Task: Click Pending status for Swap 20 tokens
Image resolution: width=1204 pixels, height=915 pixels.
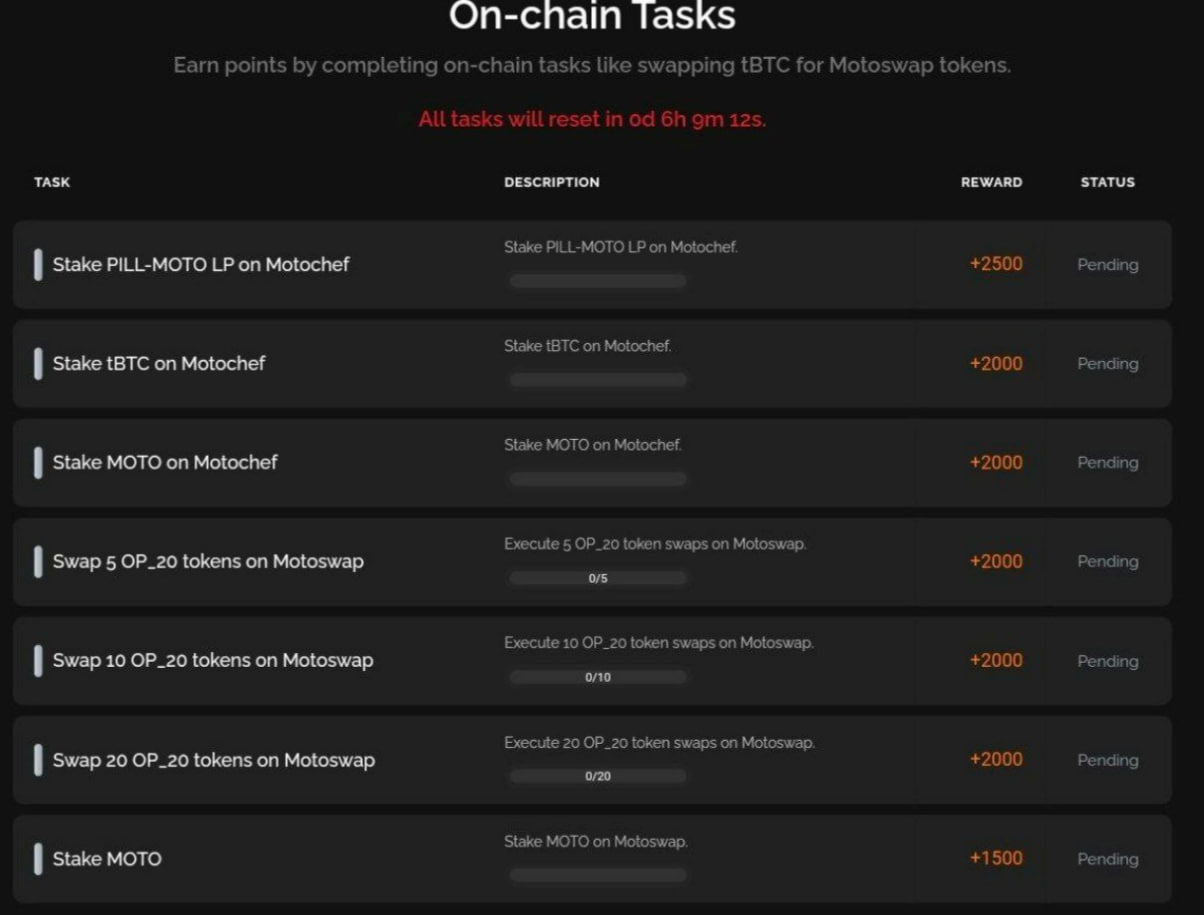Action: (1108, 760)
